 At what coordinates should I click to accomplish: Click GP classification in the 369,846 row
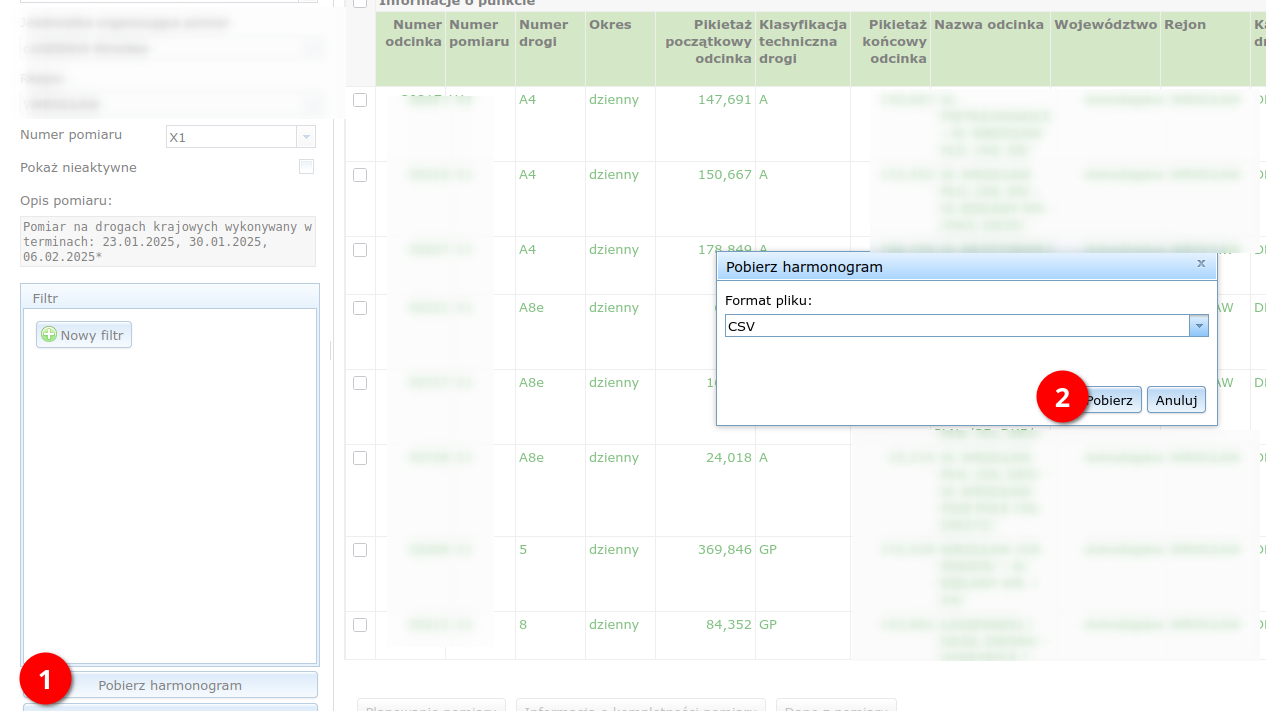coord(768,550)
